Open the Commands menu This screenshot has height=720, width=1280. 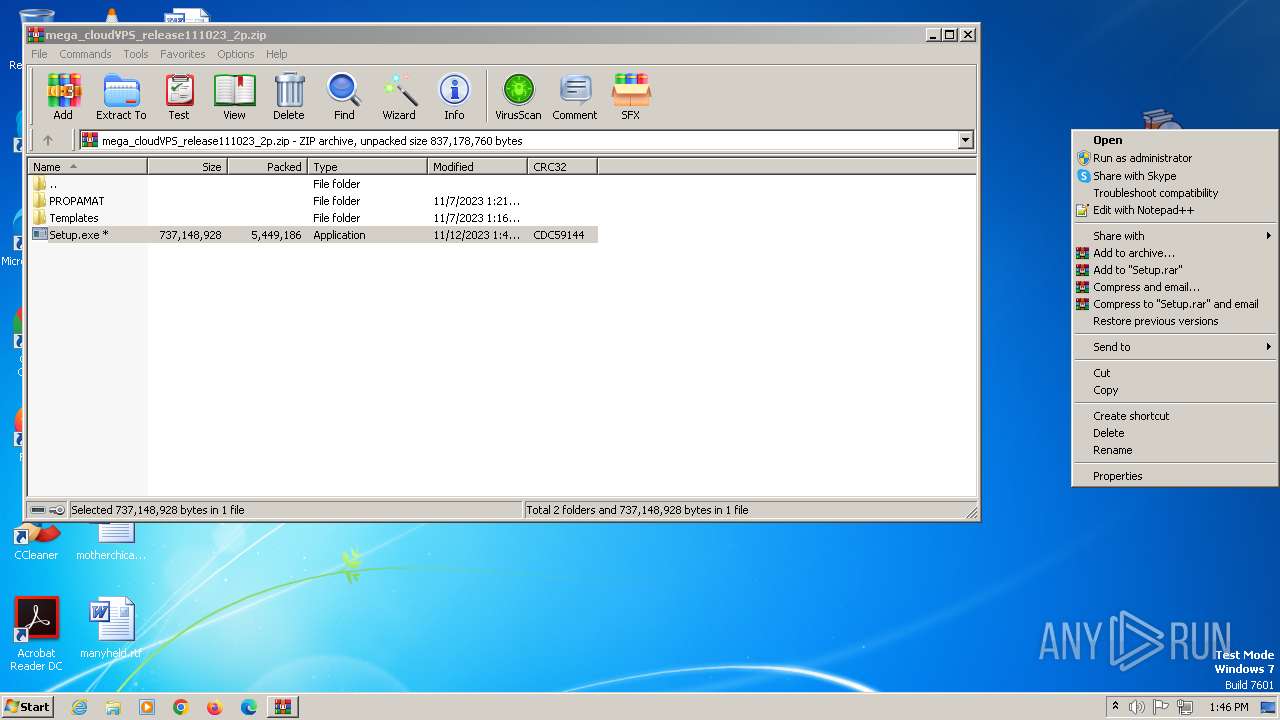pos(85,54)
